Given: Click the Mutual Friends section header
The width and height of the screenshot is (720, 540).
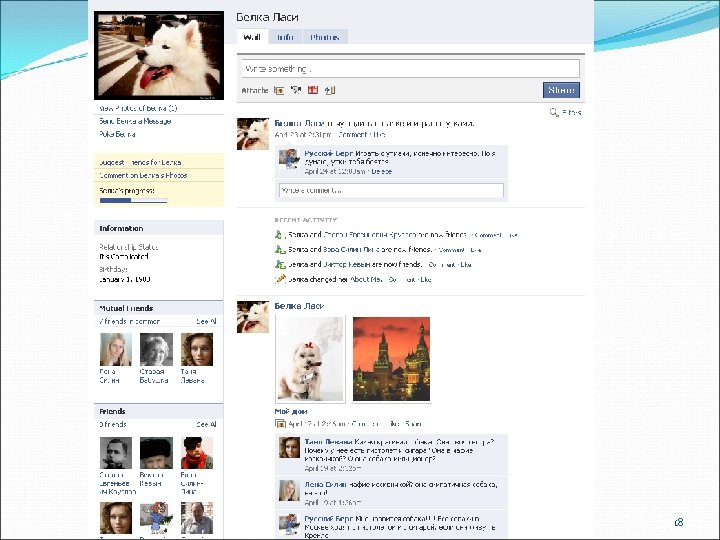Looking at the screenshot, I should 159,308.
